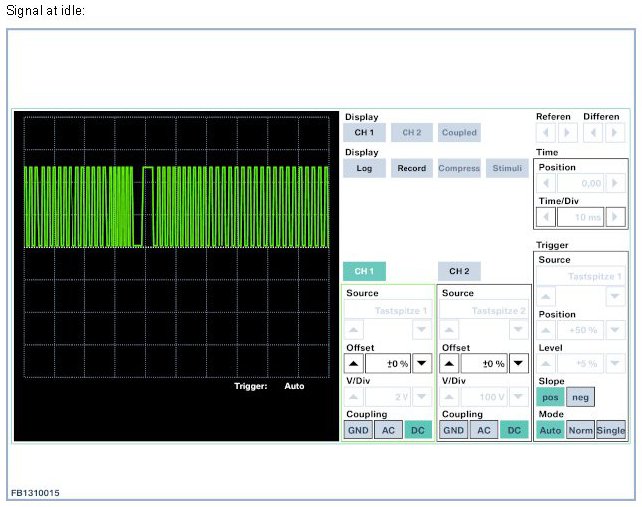Decrease the Time Position value

coord(546,183)
